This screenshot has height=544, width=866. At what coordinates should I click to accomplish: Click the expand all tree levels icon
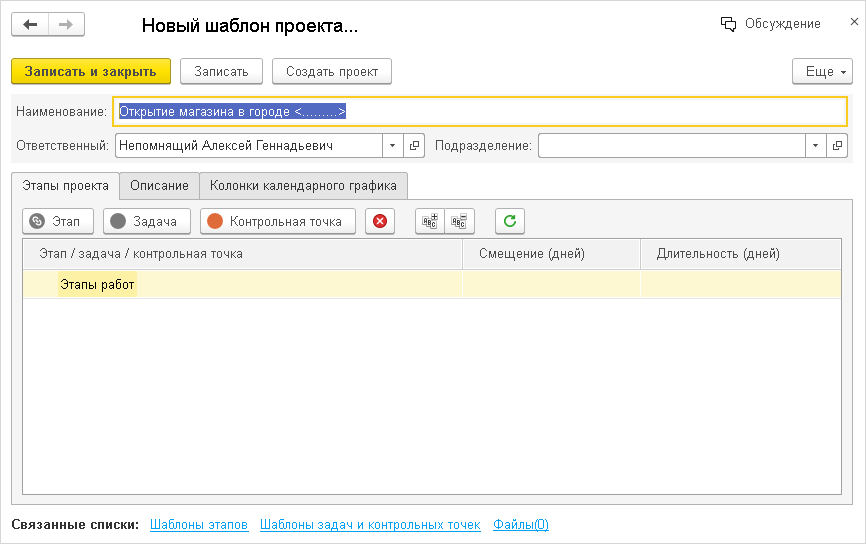click(x=431, y=221)
